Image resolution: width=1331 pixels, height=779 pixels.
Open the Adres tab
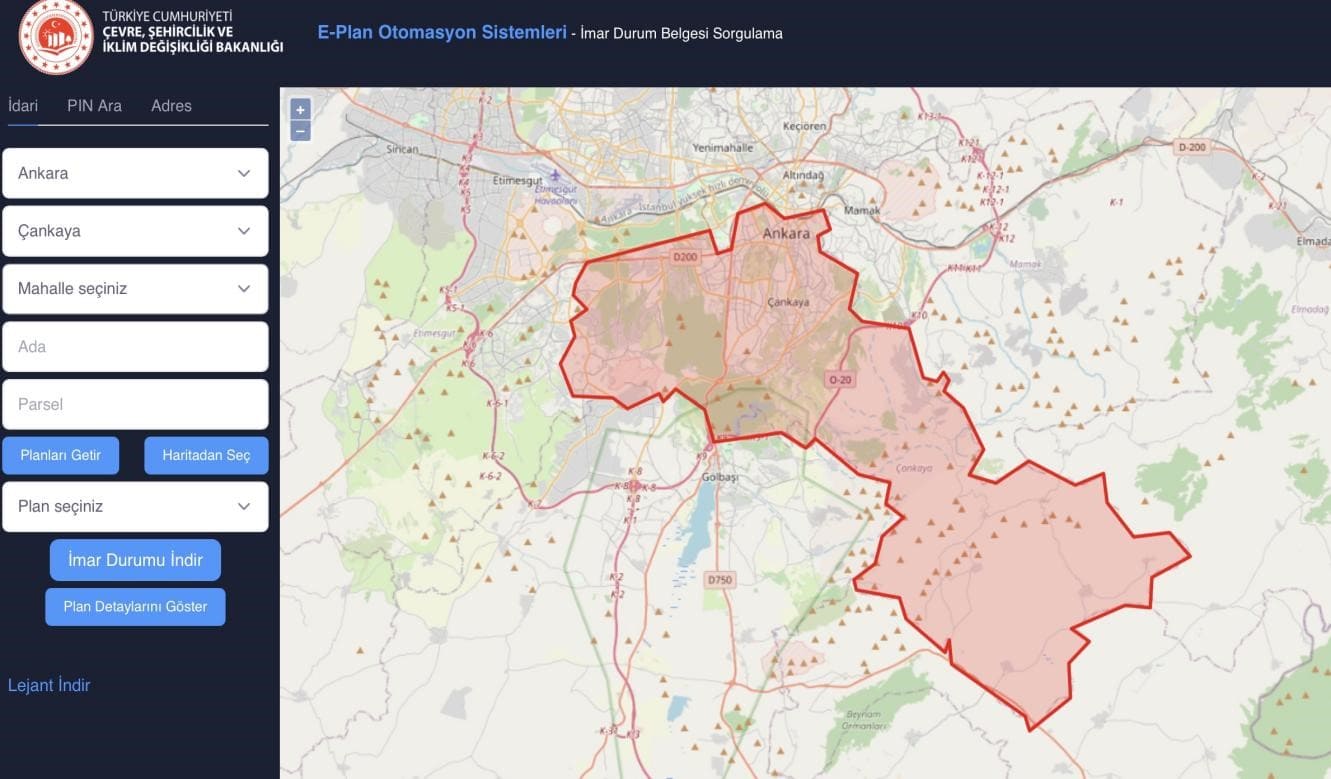coord(171,106)
